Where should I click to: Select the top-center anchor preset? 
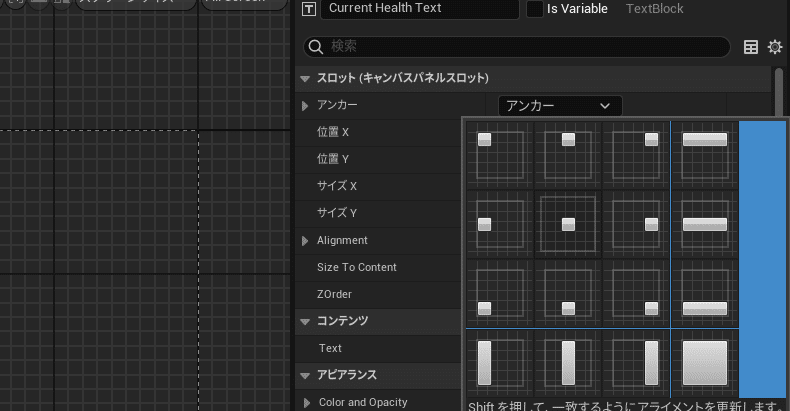(568, 155)
